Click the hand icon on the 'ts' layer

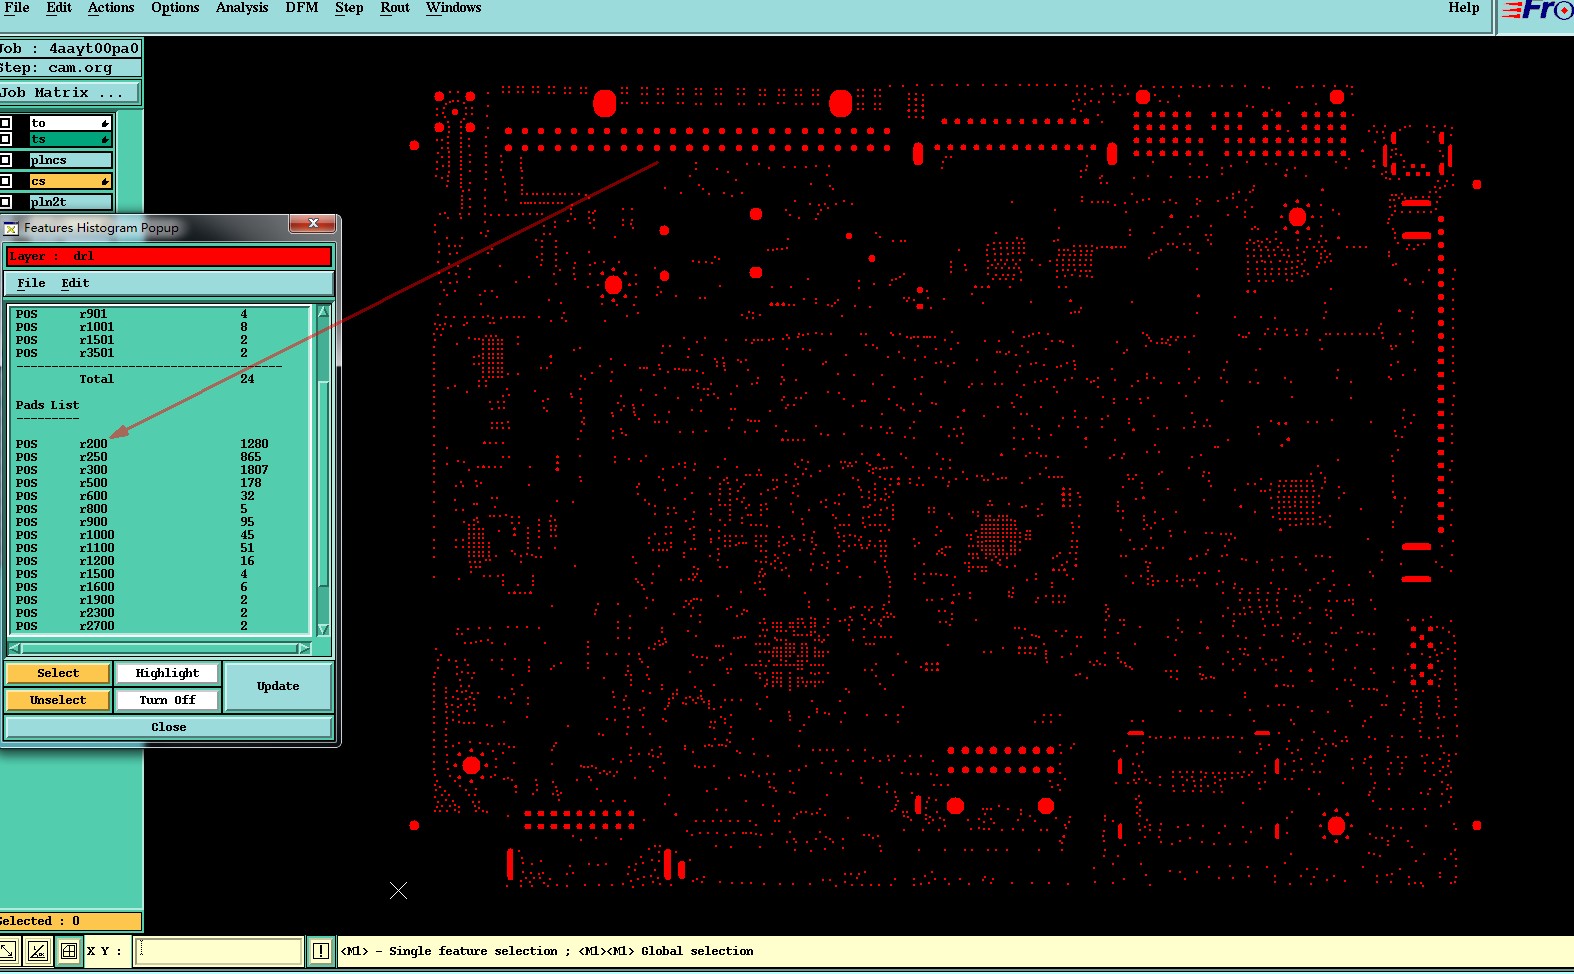coord(104,139)
